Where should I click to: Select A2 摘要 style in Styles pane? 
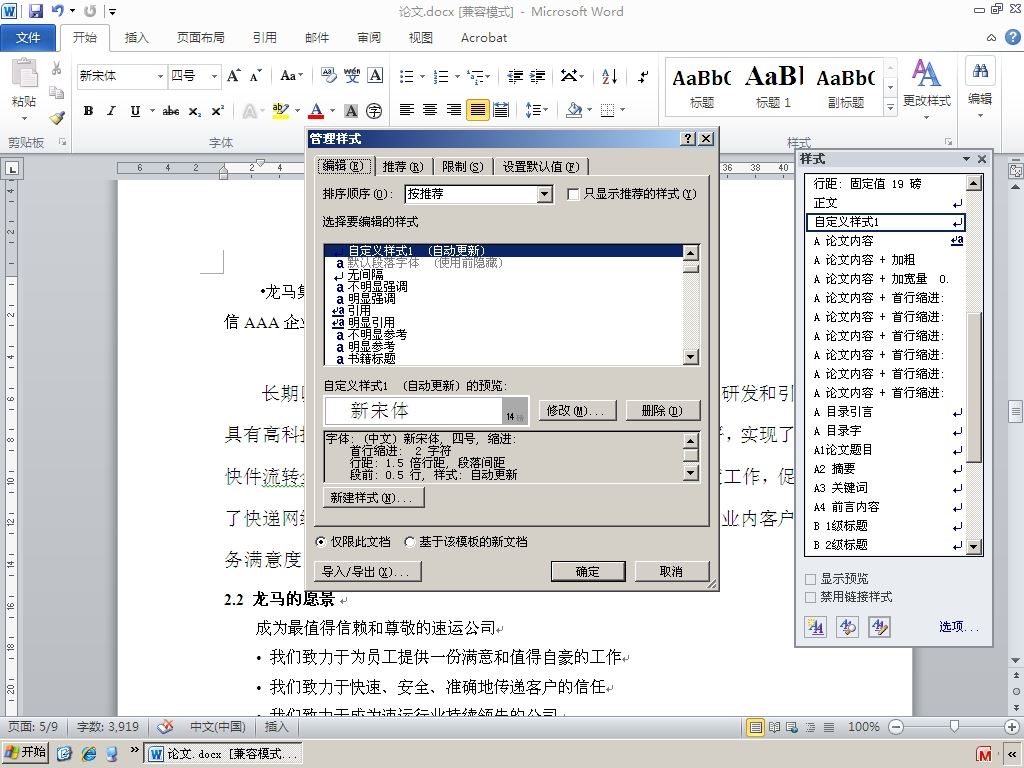pos(885,469)
